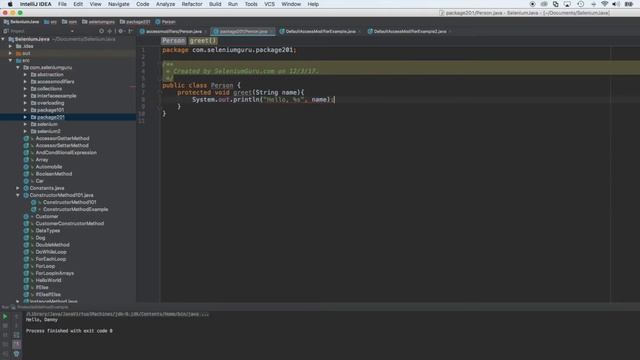This screenshot has width=640, height=360.
Task: Collapse the com.seleniumguru package
Action: click(x=18, y=67)
